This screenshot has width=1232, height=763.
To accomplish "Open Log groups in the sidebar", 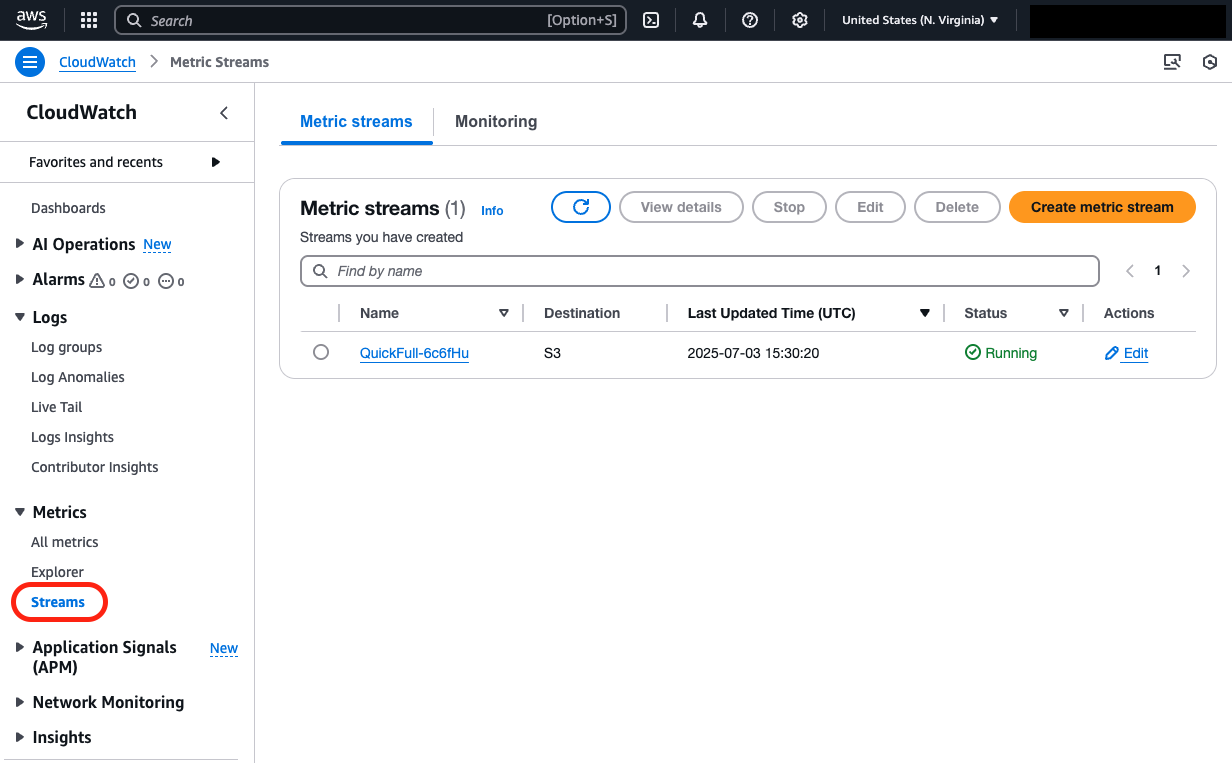I will pyautogui.click(x=67, y=347).
